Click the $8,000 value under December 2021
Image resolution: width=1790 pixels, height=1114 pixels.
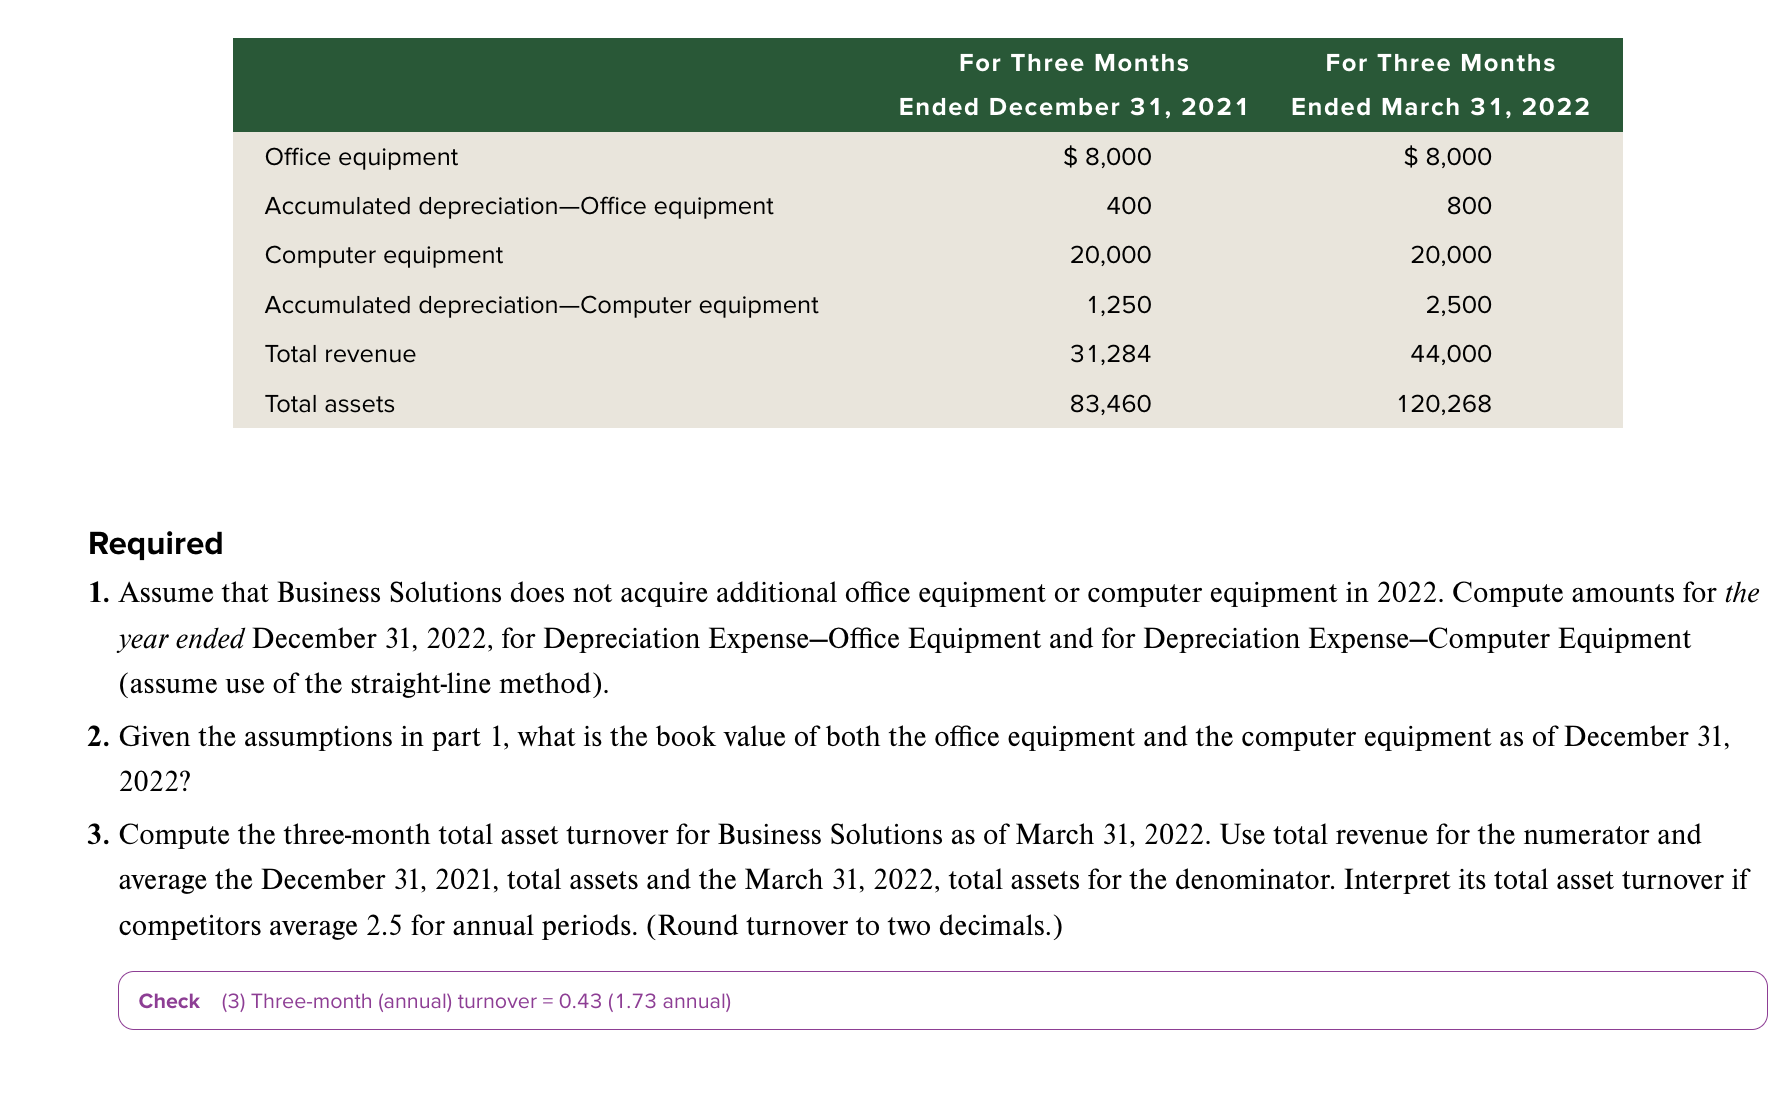(x=1107, y=156)
